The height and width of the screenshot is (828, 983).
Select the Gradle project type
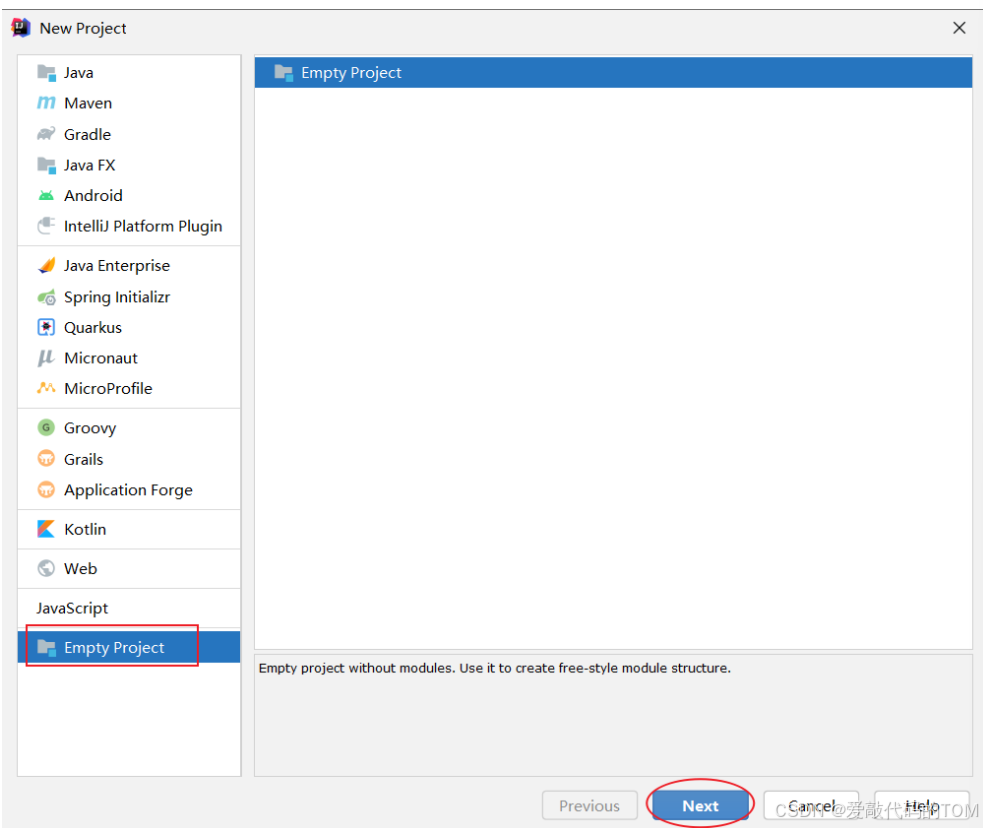point(88,134)
